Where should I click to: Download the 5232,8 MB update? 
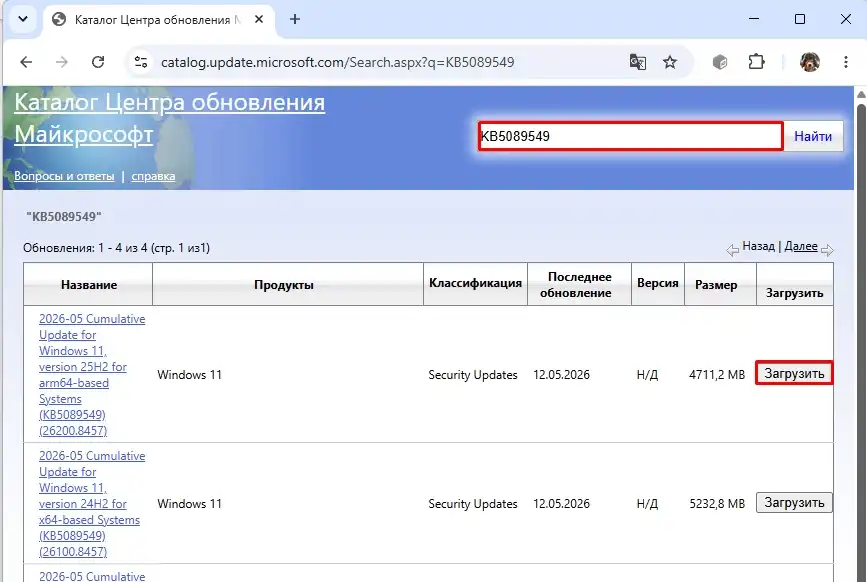(x=794, y=502)
